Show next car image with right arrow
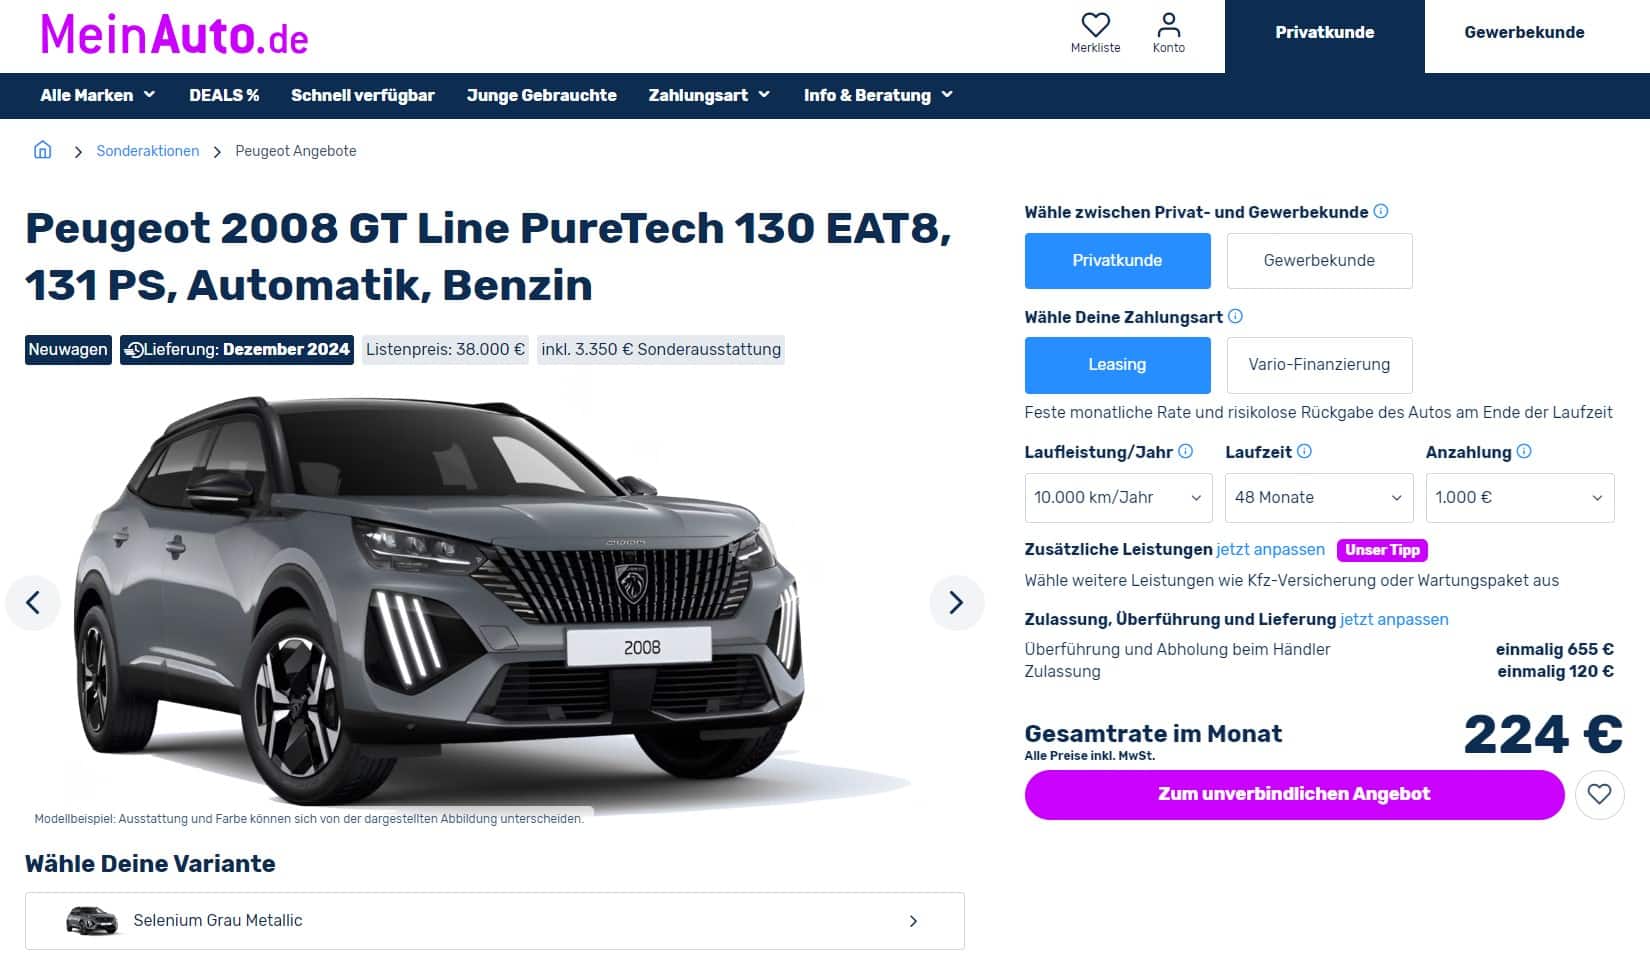 [956, 602]
